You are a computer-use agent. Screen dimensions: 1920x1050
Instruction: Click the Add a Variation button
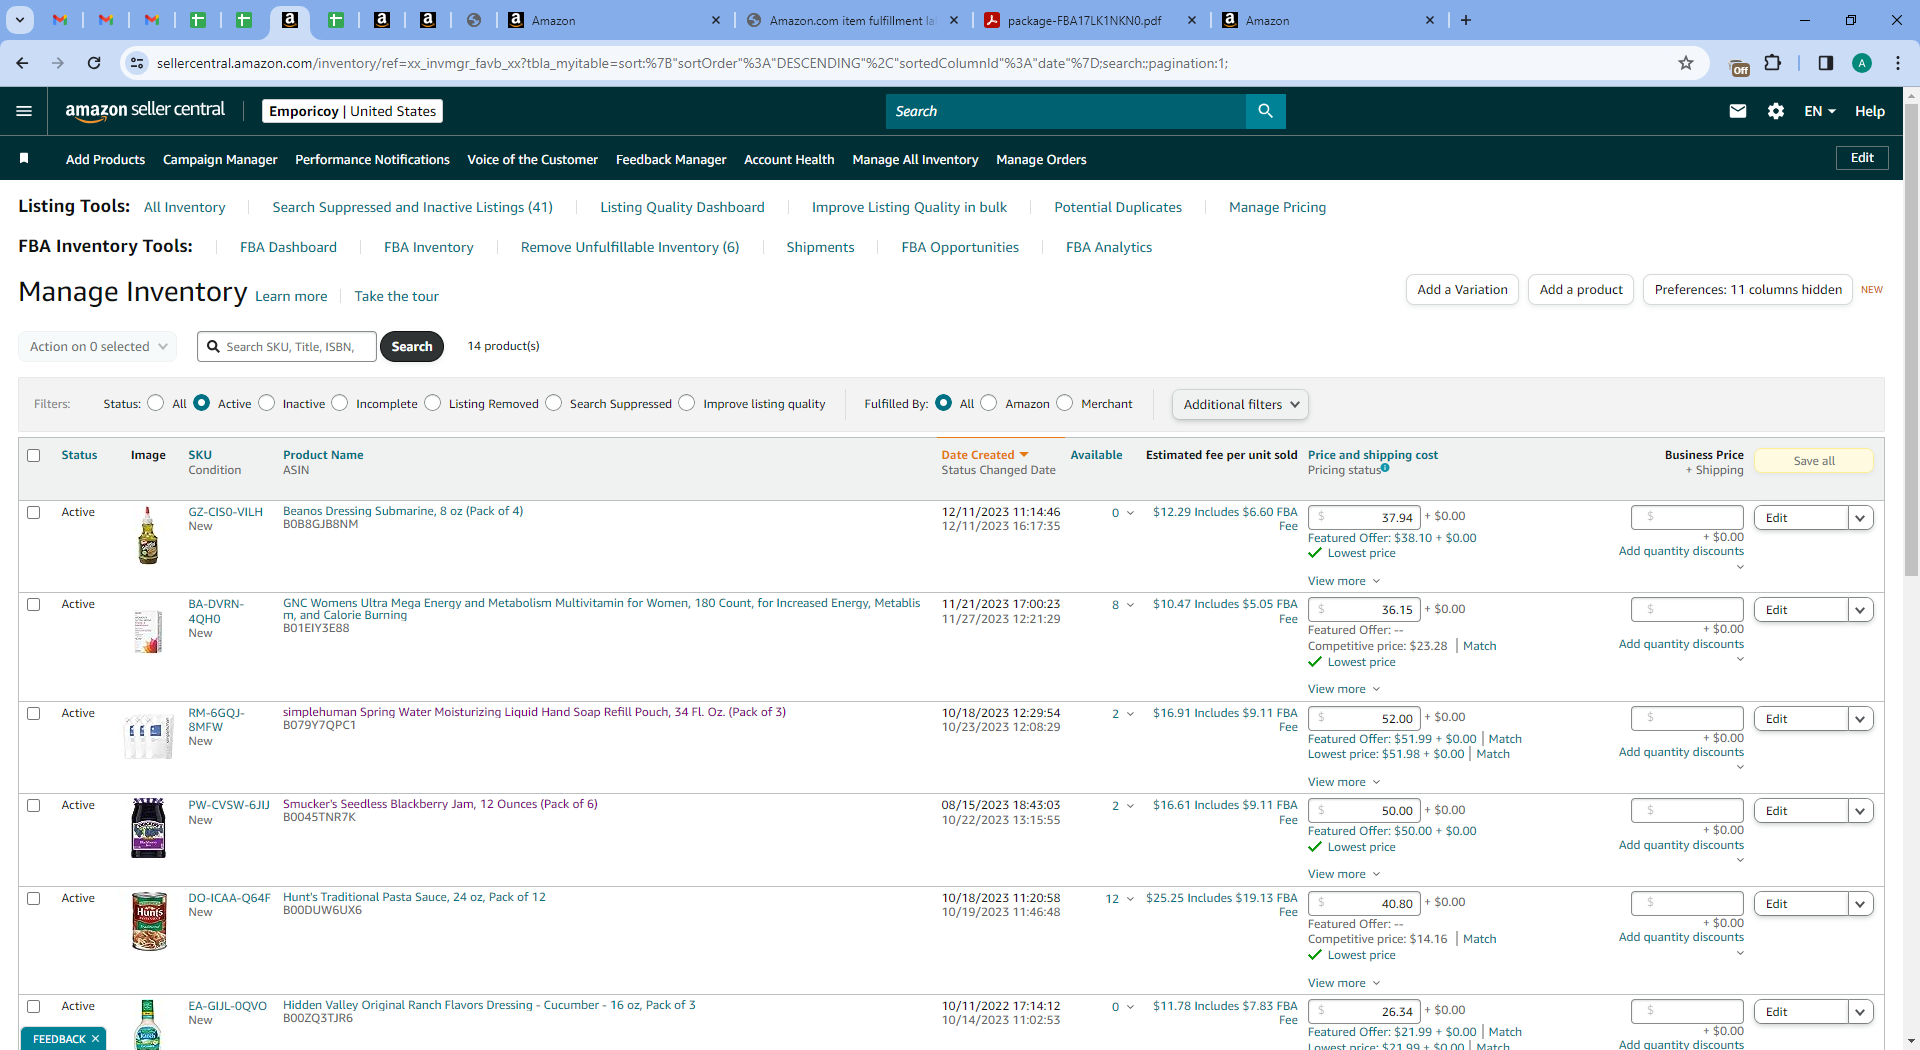[1462, 290]
